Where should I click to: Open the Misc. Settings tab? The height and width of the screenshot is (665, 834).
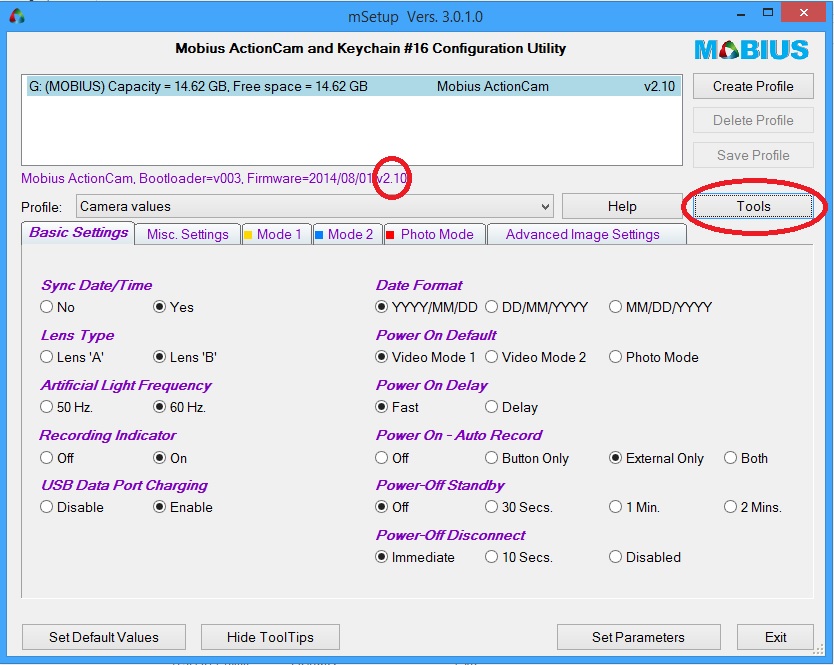[187, 234]
